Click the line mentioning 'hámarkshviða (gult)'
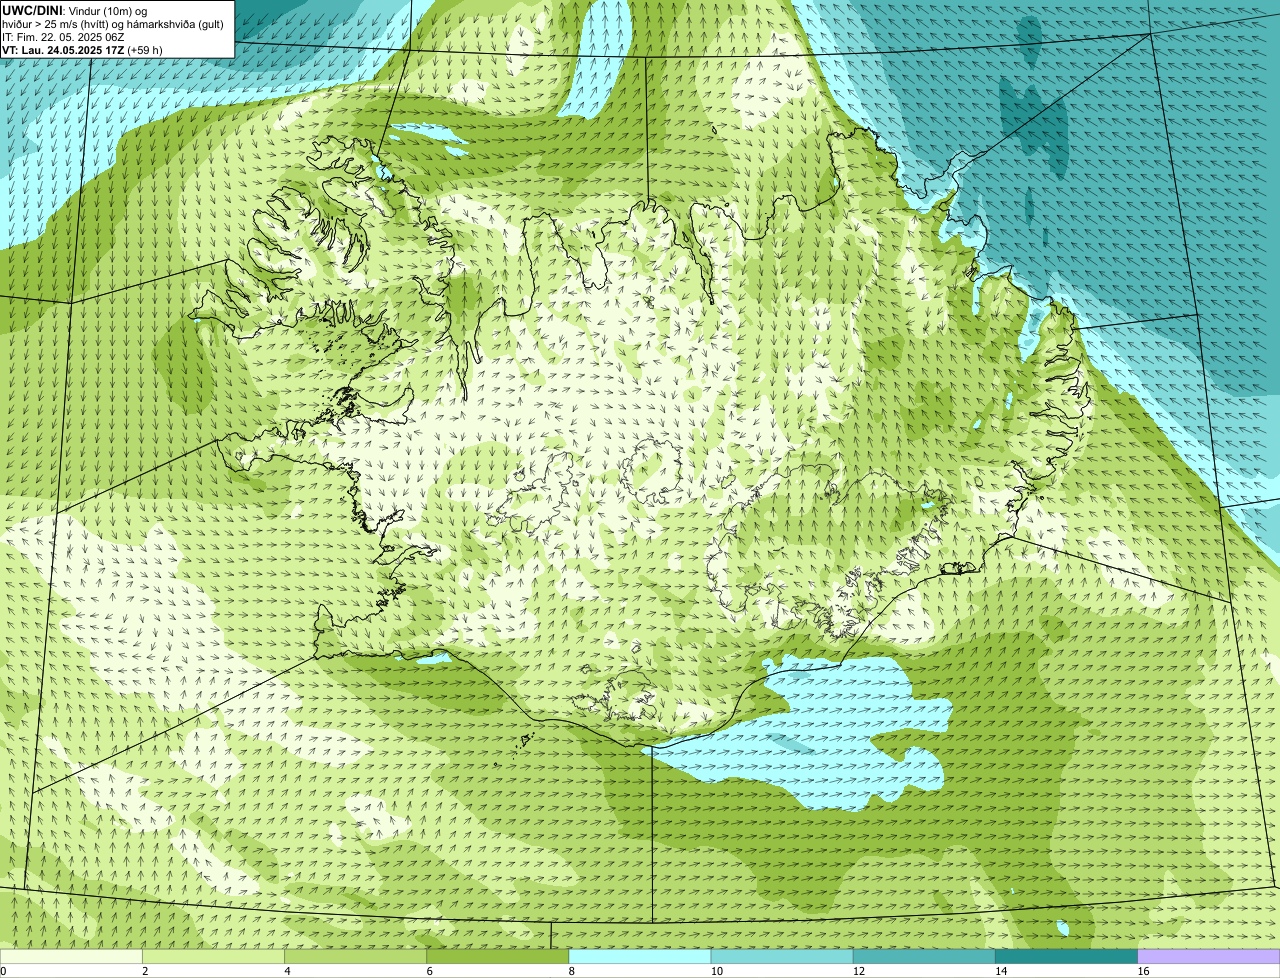The height and width of the screenshot is (978, 1280). coord(113,24)
